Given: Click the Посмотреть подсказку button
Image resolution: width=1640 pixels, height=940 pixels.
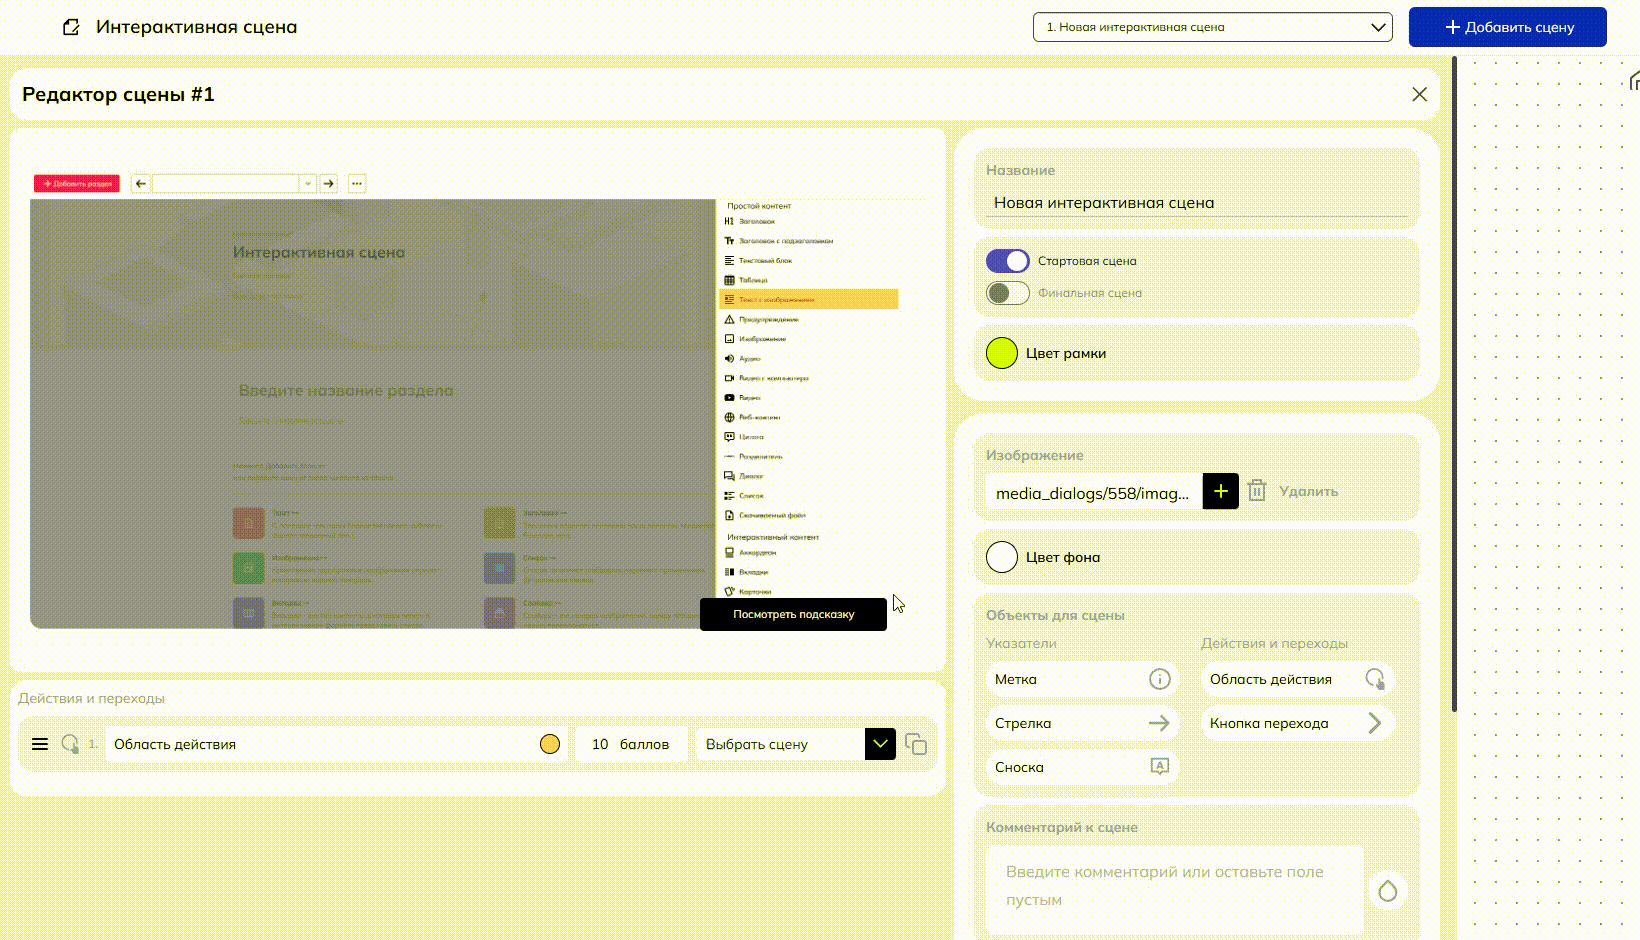Looking at the screenshot, I should 793,614.
